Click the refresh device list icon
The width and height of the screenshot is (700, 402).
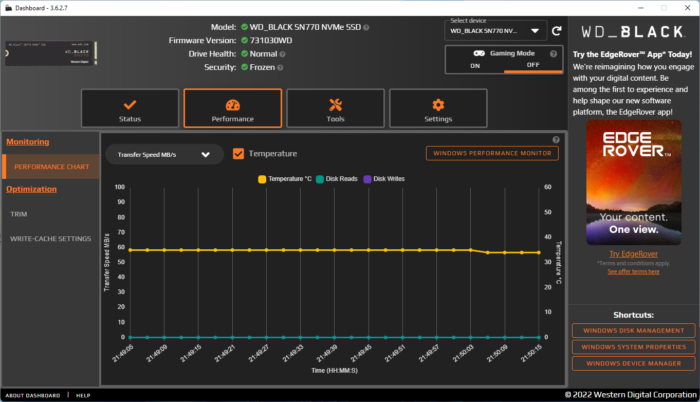(555, 31)
